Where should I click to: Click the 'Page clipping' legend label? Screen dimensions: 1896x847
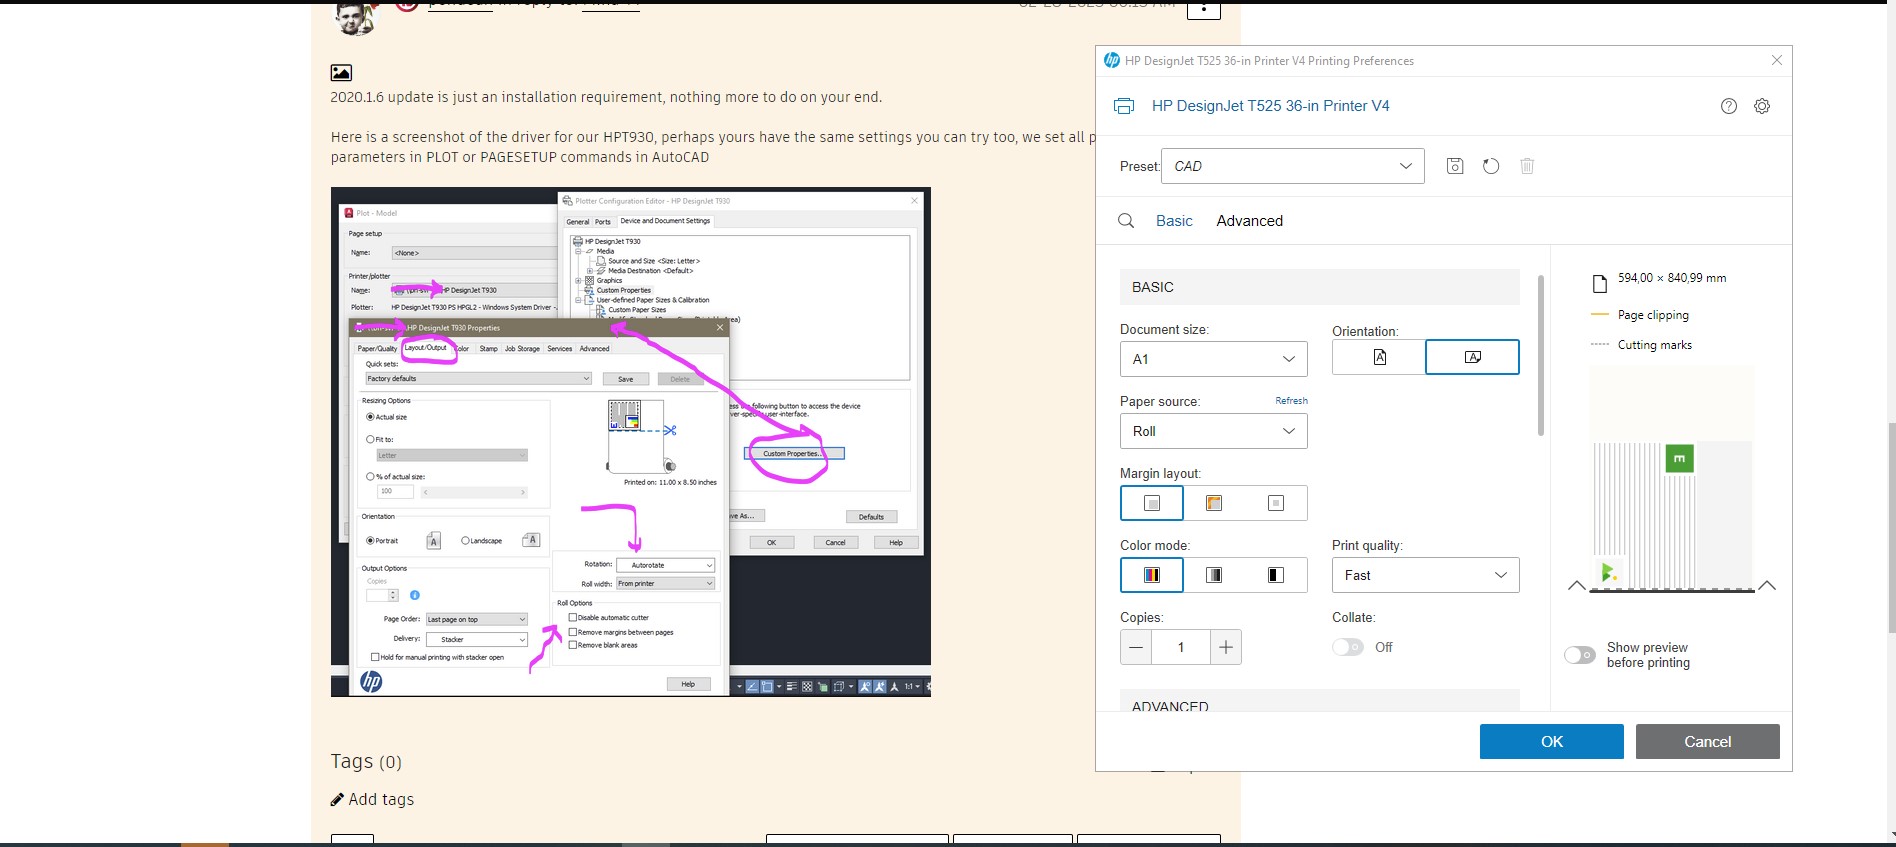[1653, 315]
